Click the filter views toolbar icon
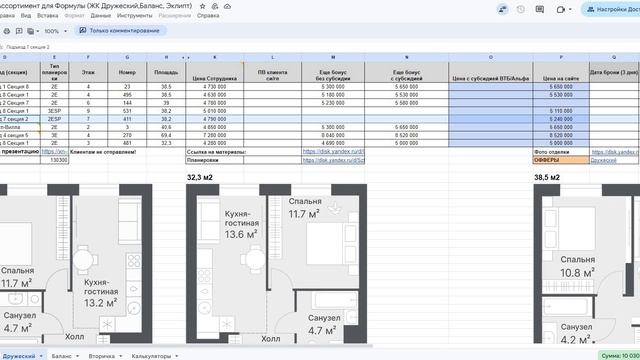This screenshot has height=360, width=640. [x=31, y=31]
